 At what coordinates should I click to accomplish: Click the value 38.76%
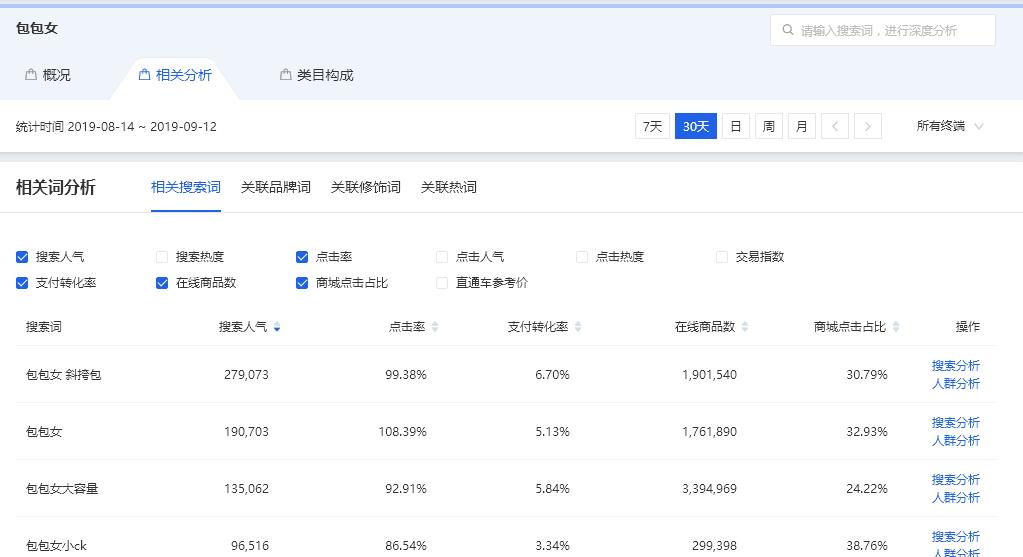(x=866, y=546)
